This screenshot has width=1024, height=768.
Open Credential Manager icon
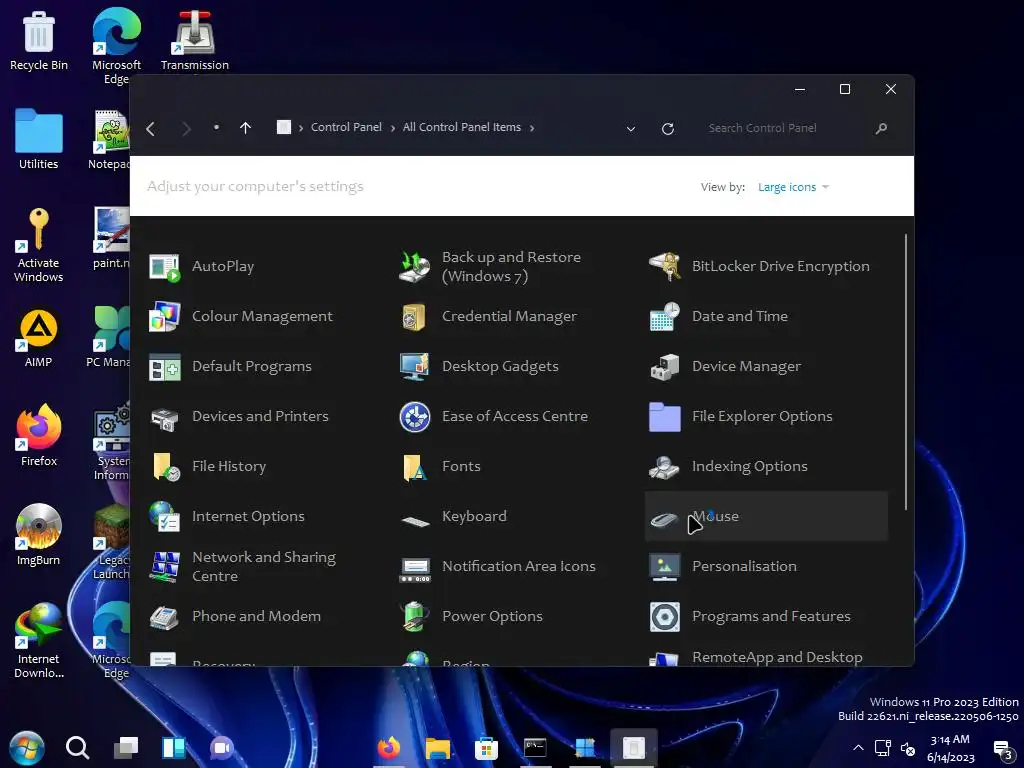click(x=415, y=317)
